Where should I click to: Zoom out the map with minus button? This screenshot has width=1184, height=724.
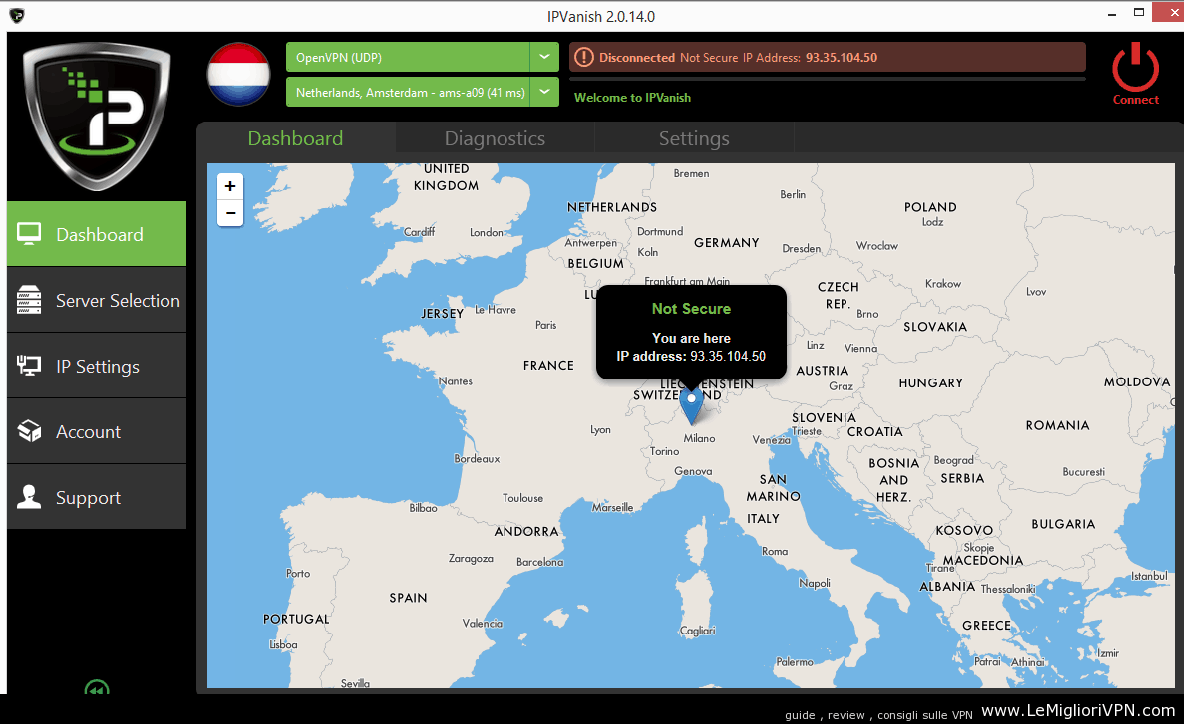[230, 212]
